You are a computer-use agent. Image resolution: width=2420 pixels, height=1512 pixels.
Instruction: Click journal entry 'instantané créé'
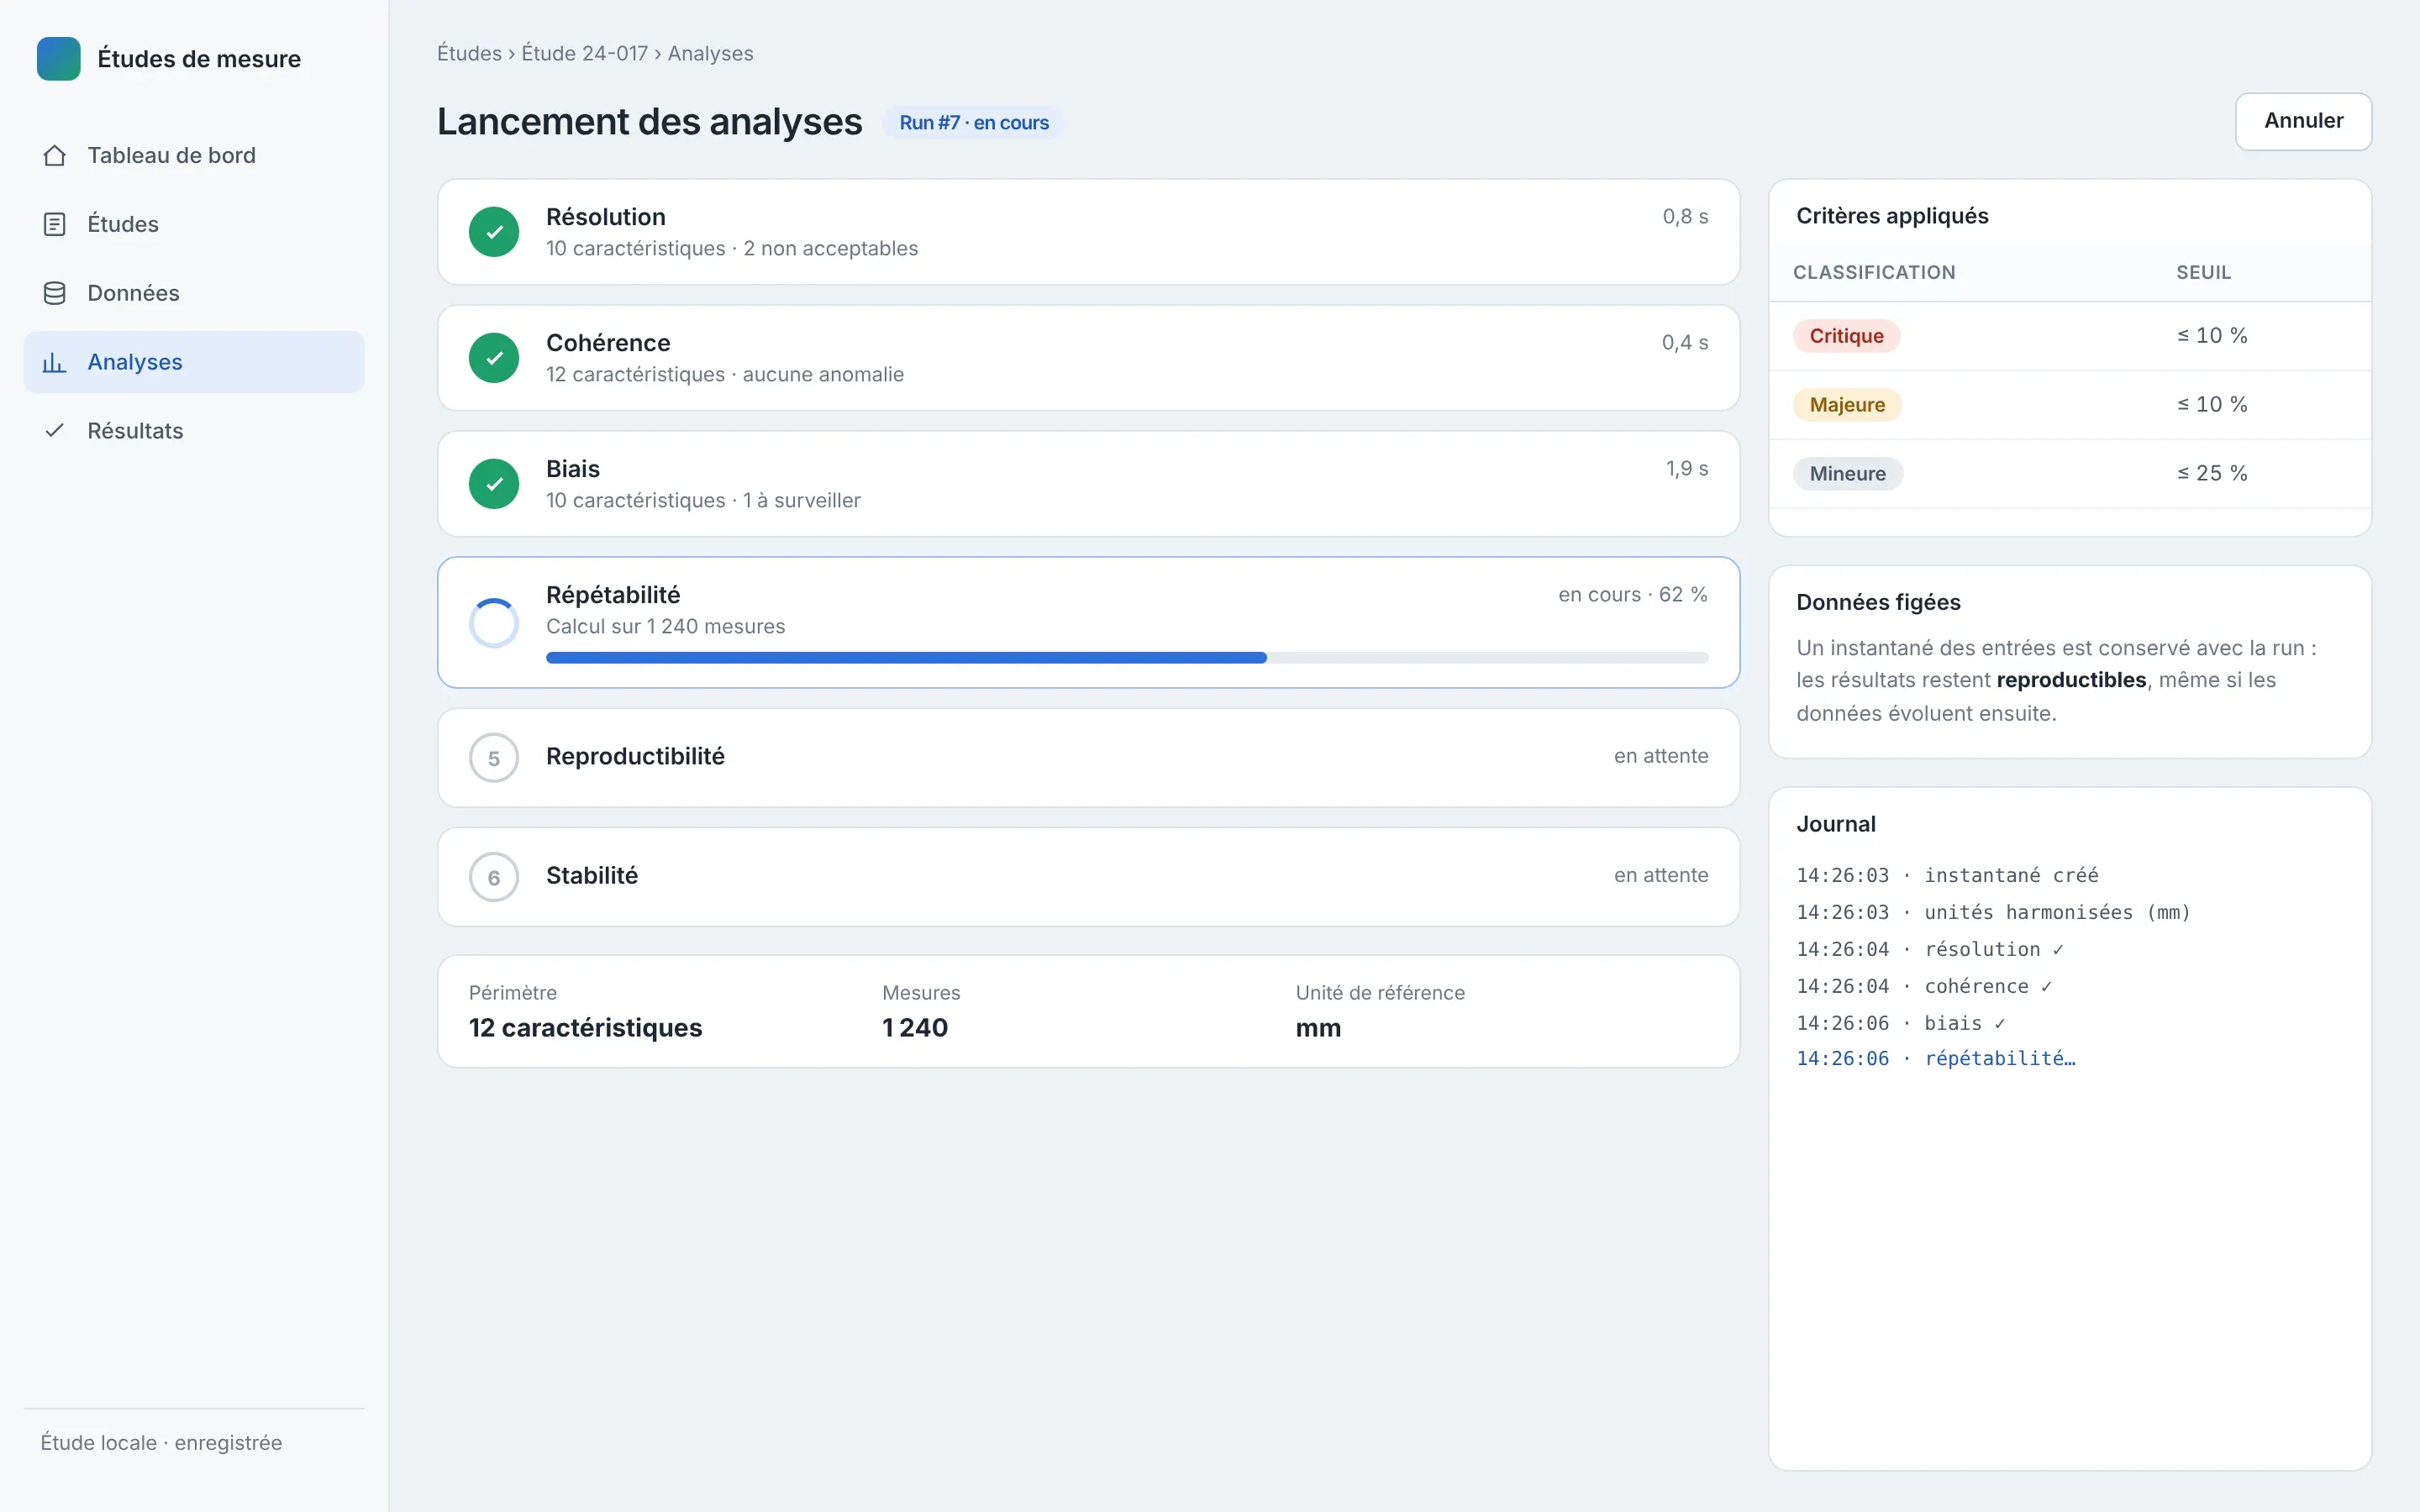1947,875
